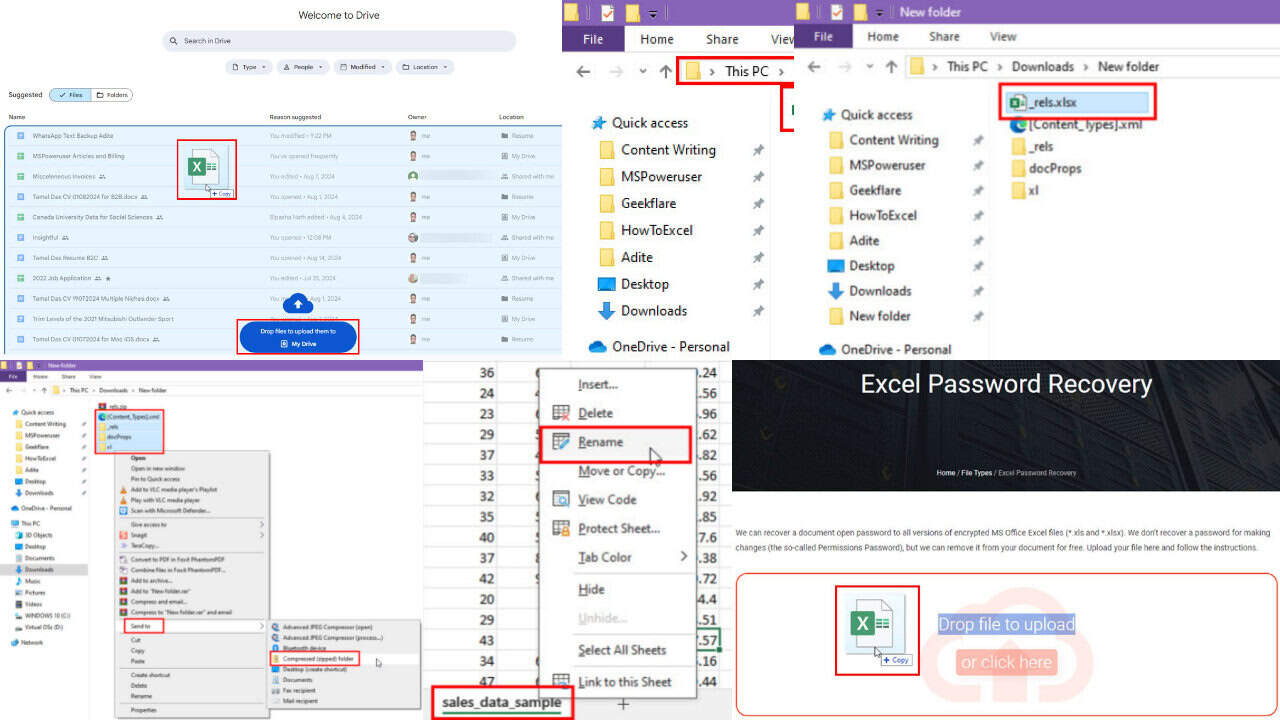Click the Name column header in Drive
1280x720 pixels.
17,117
